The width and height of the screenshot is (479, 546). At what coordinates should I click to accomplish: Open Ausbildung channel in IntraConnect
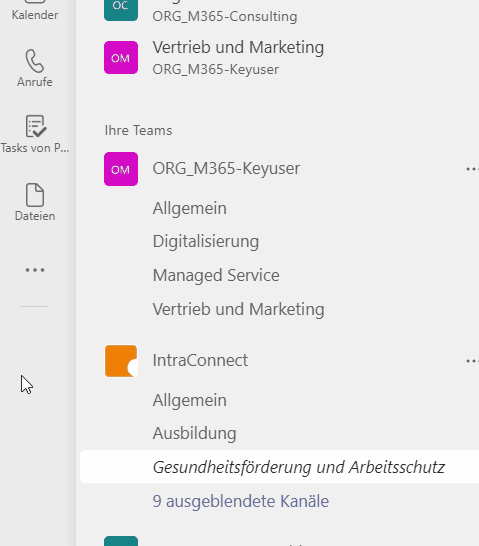[195, 434]
